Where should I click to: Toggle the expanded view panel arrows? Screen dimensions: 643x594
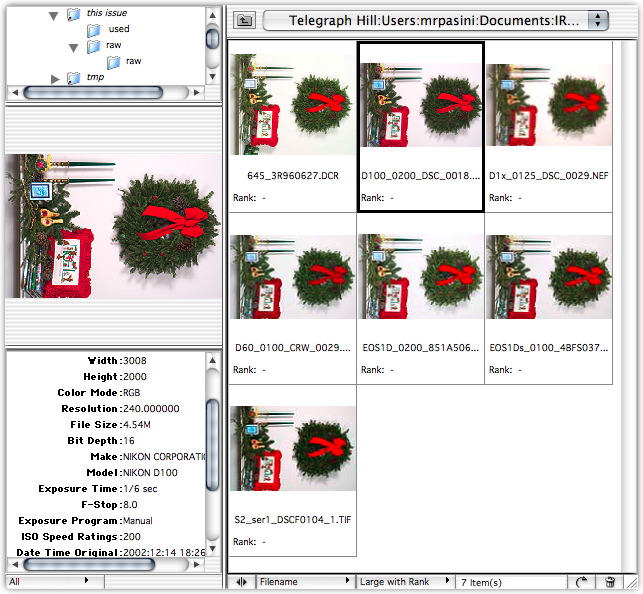tap(242, 582)
